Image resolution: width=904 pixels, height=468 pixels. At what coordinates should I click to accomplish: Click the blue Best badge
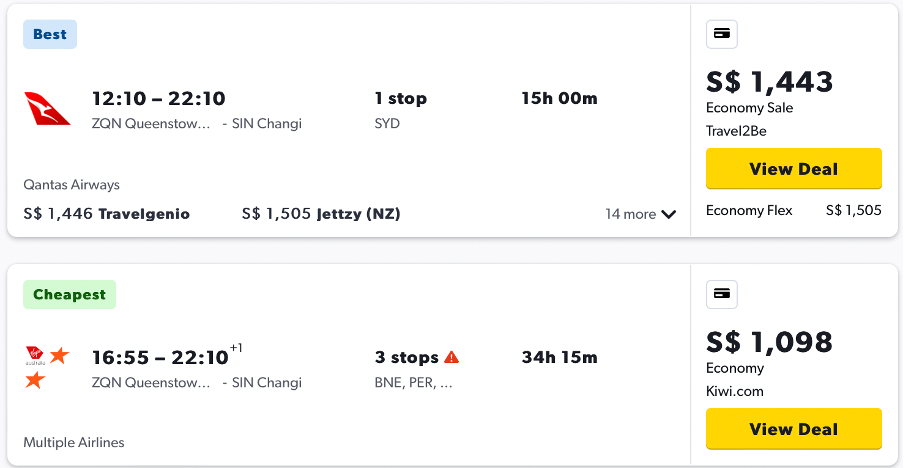pyautogui.click(x=50, y=34)
